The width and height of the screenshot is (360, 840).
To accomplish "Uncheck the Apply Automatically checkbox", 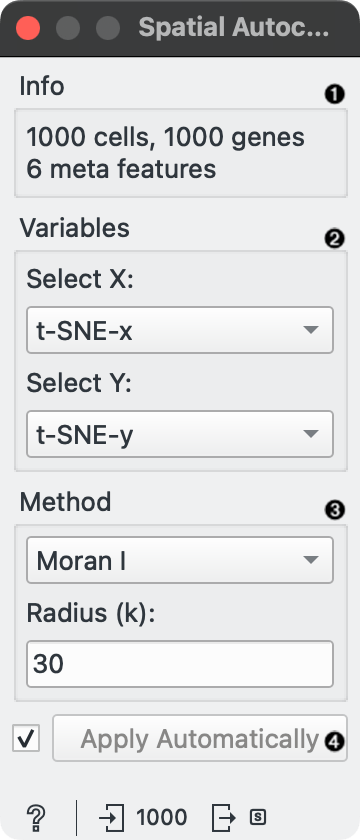I will point(26,739).
